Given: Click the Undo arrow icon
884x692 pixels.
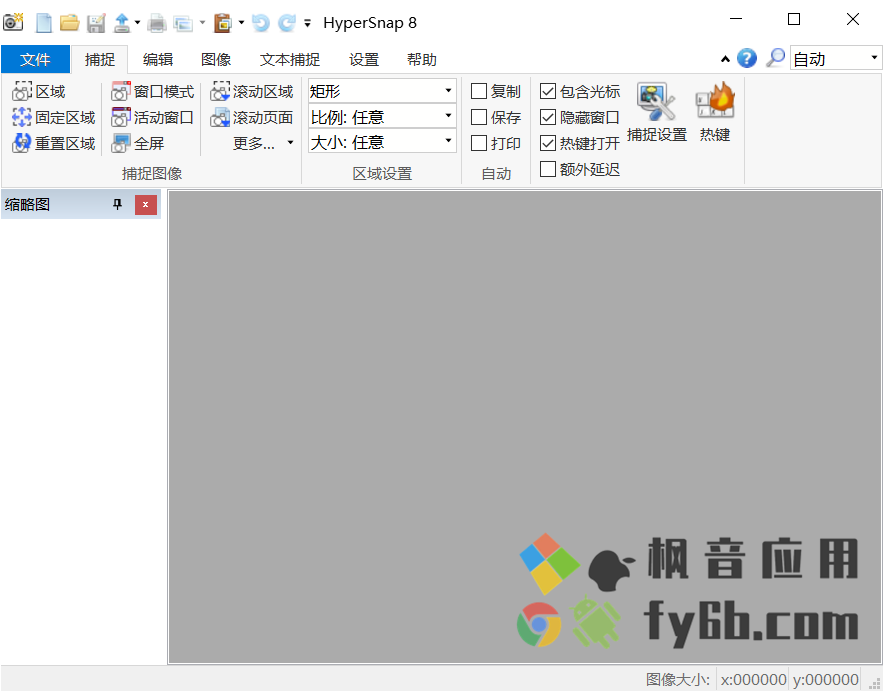Looking at the screenshot, I should 260,23.
